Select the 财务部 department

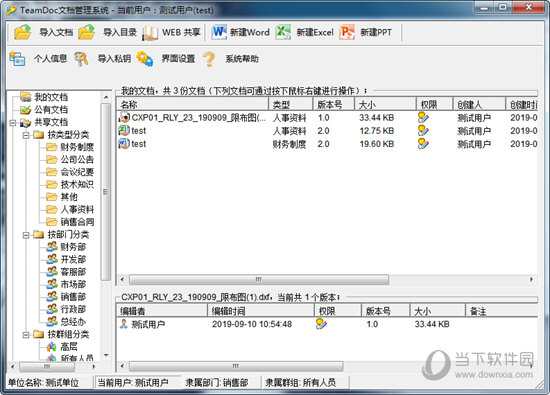[73, 247]
